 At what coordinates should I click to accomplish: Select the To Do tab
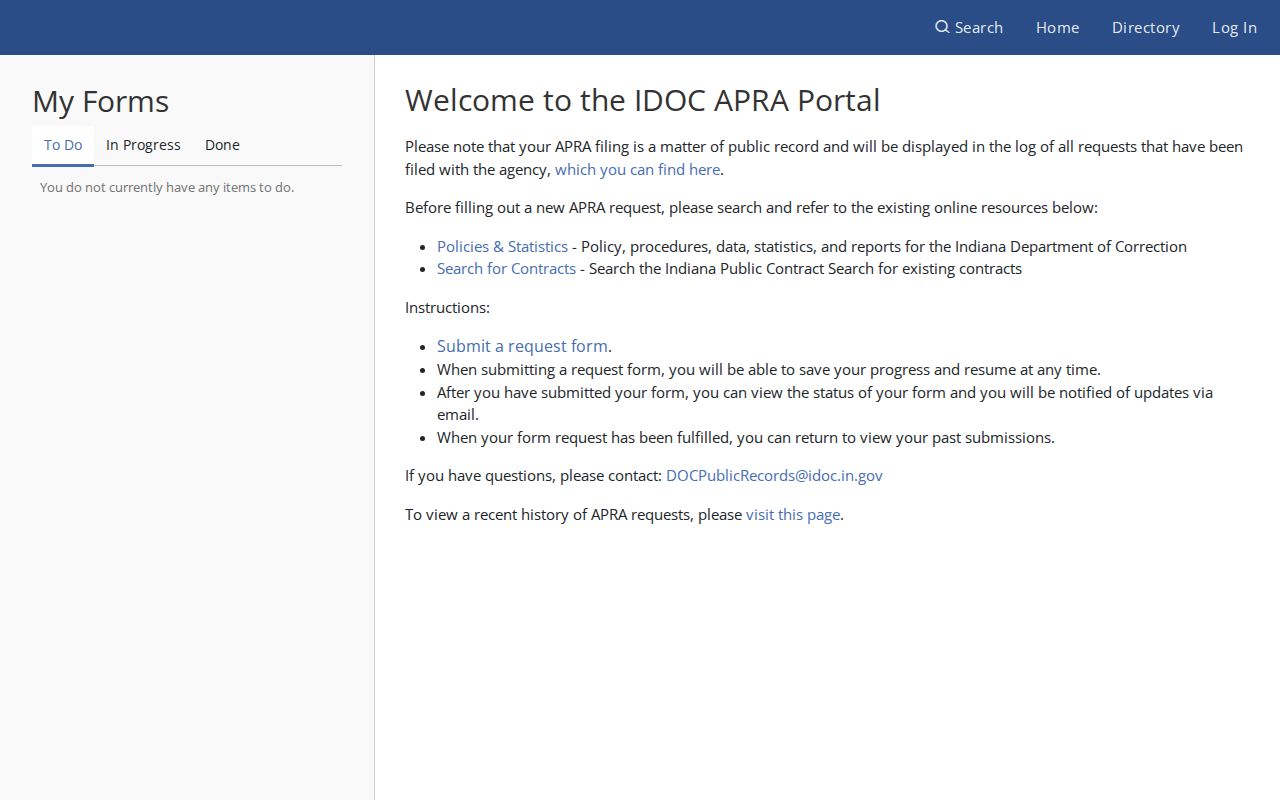tap(63, 145)
